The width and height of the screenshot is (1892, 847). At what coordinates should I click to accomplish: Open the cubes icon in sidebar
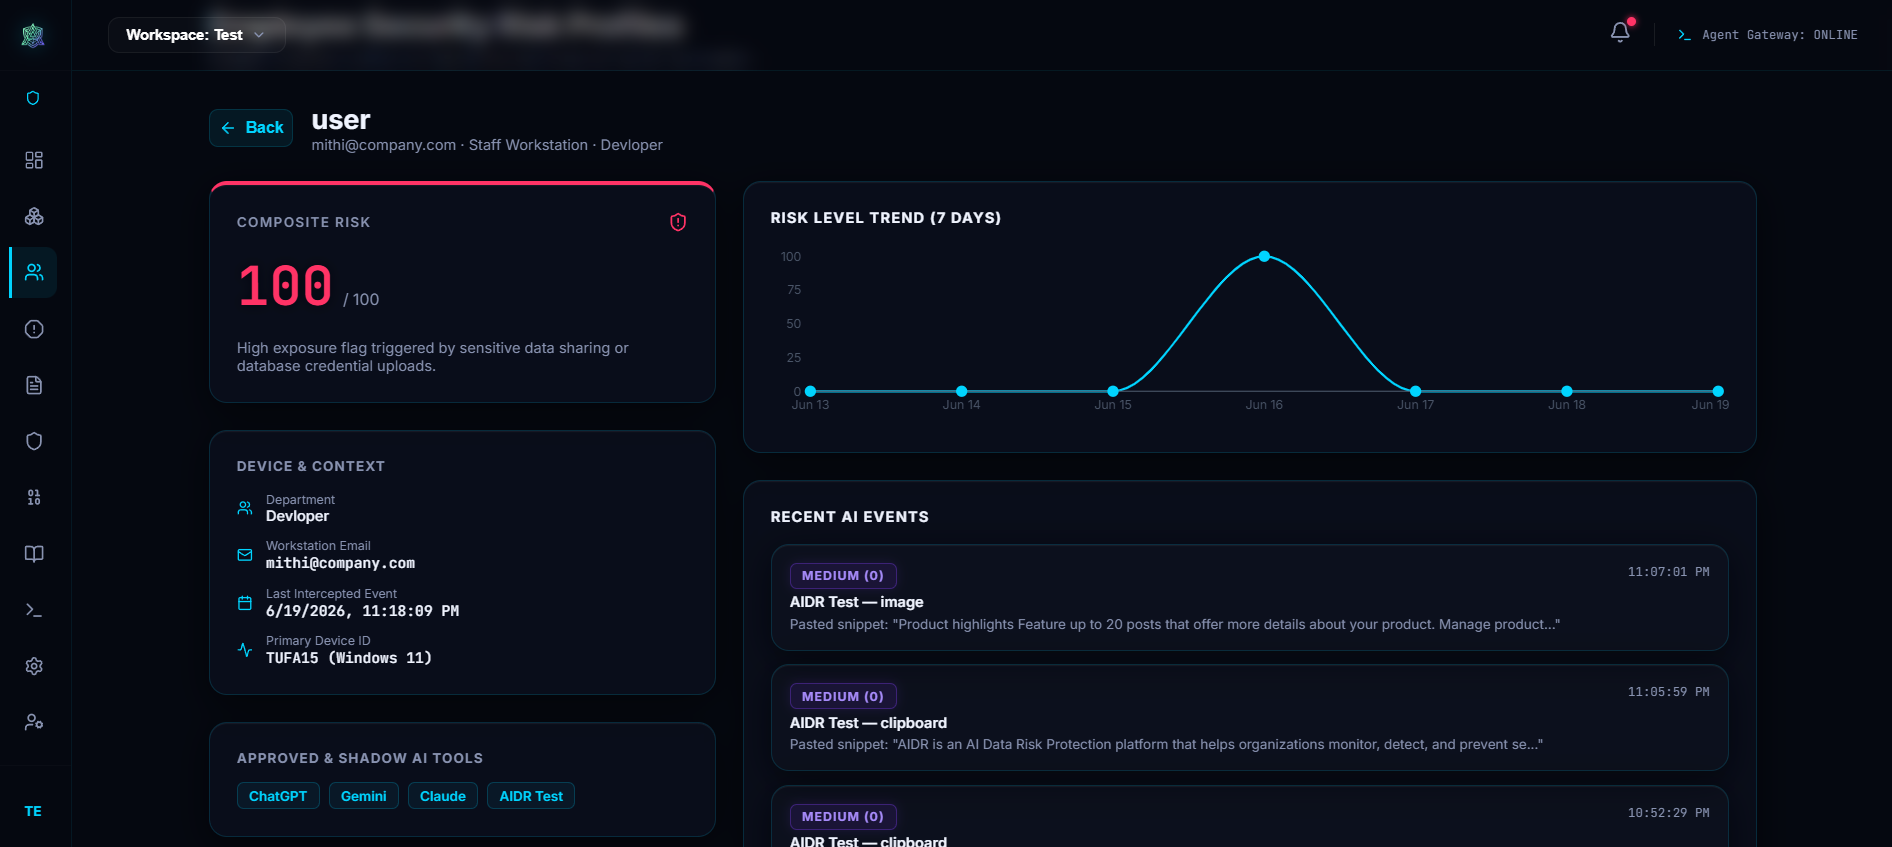[34, 216]
